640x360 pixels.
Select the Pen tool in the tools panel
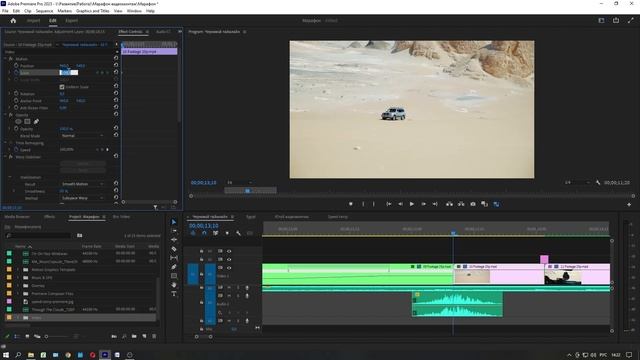174,267
